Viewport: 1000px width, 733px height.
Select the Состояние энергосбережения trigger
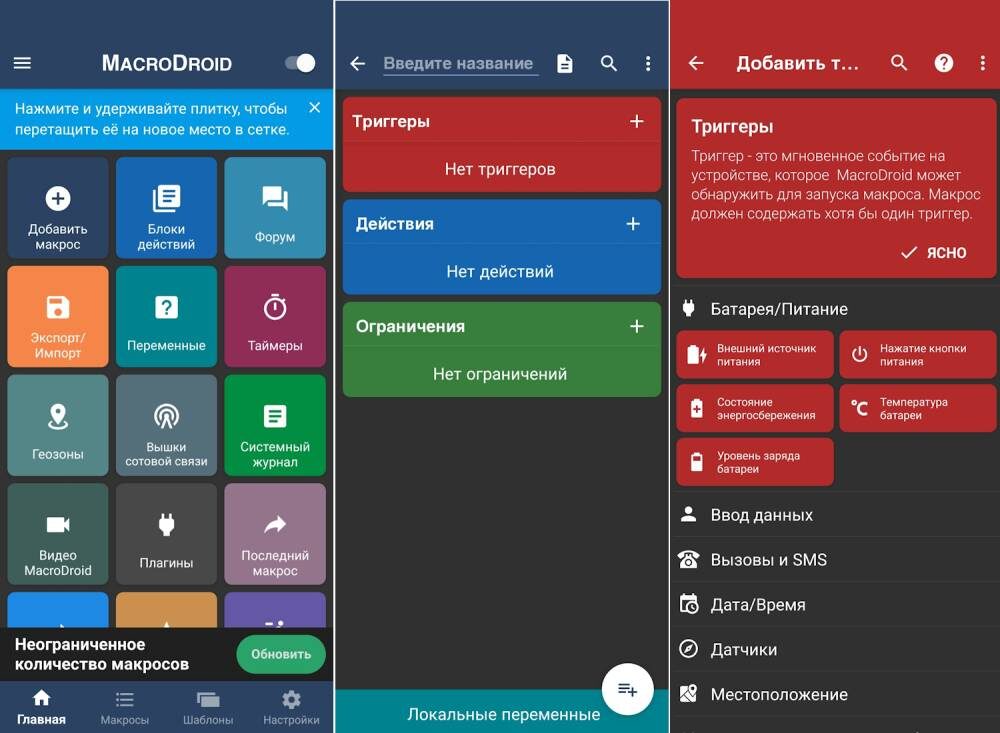[755, 408]
